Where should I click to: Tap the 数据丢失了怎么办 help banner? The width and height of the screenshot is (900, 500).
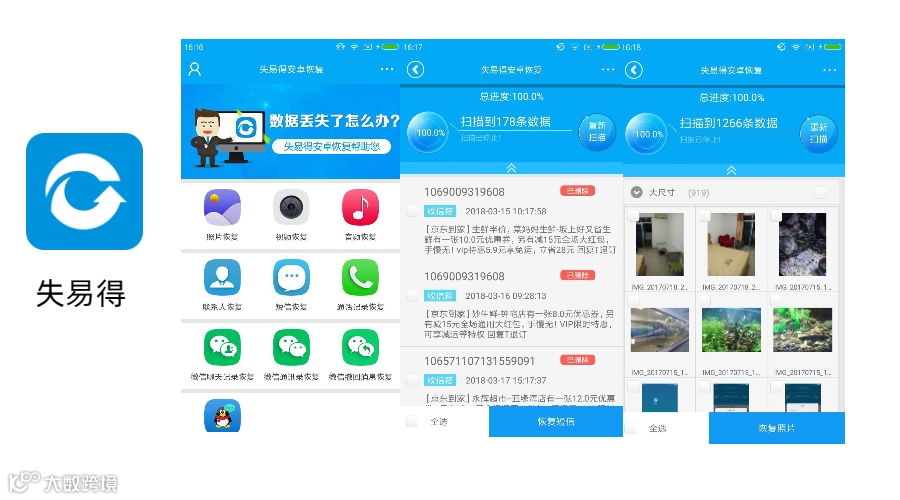click(x=290, y=132)
